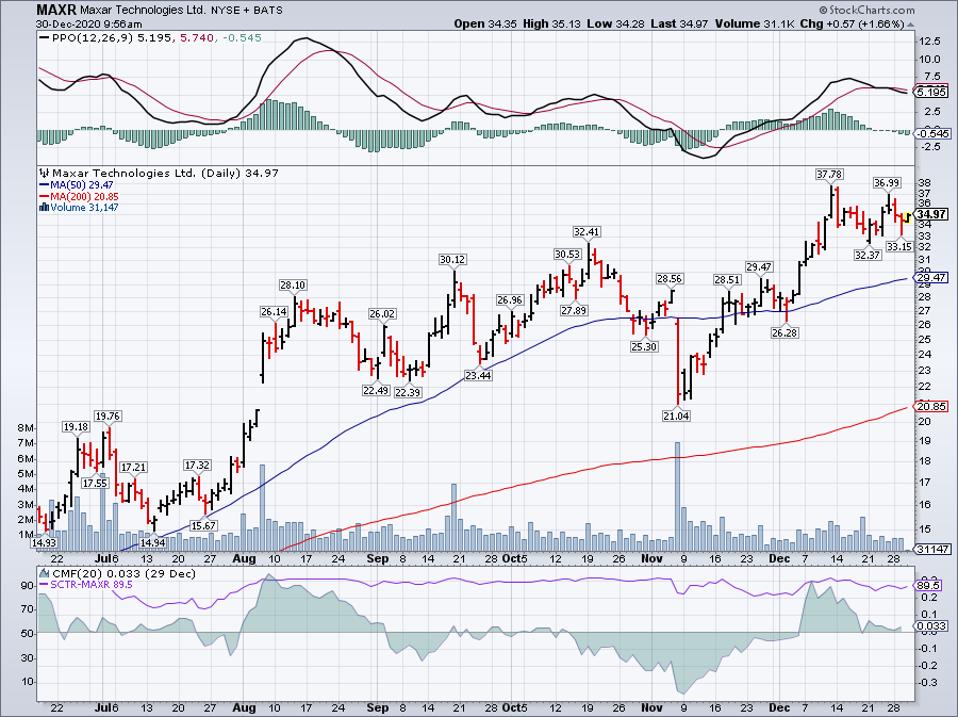Click the Last 34.97 value in the header
The width and height of the screenshot is (958, 717).
(679, 24)
